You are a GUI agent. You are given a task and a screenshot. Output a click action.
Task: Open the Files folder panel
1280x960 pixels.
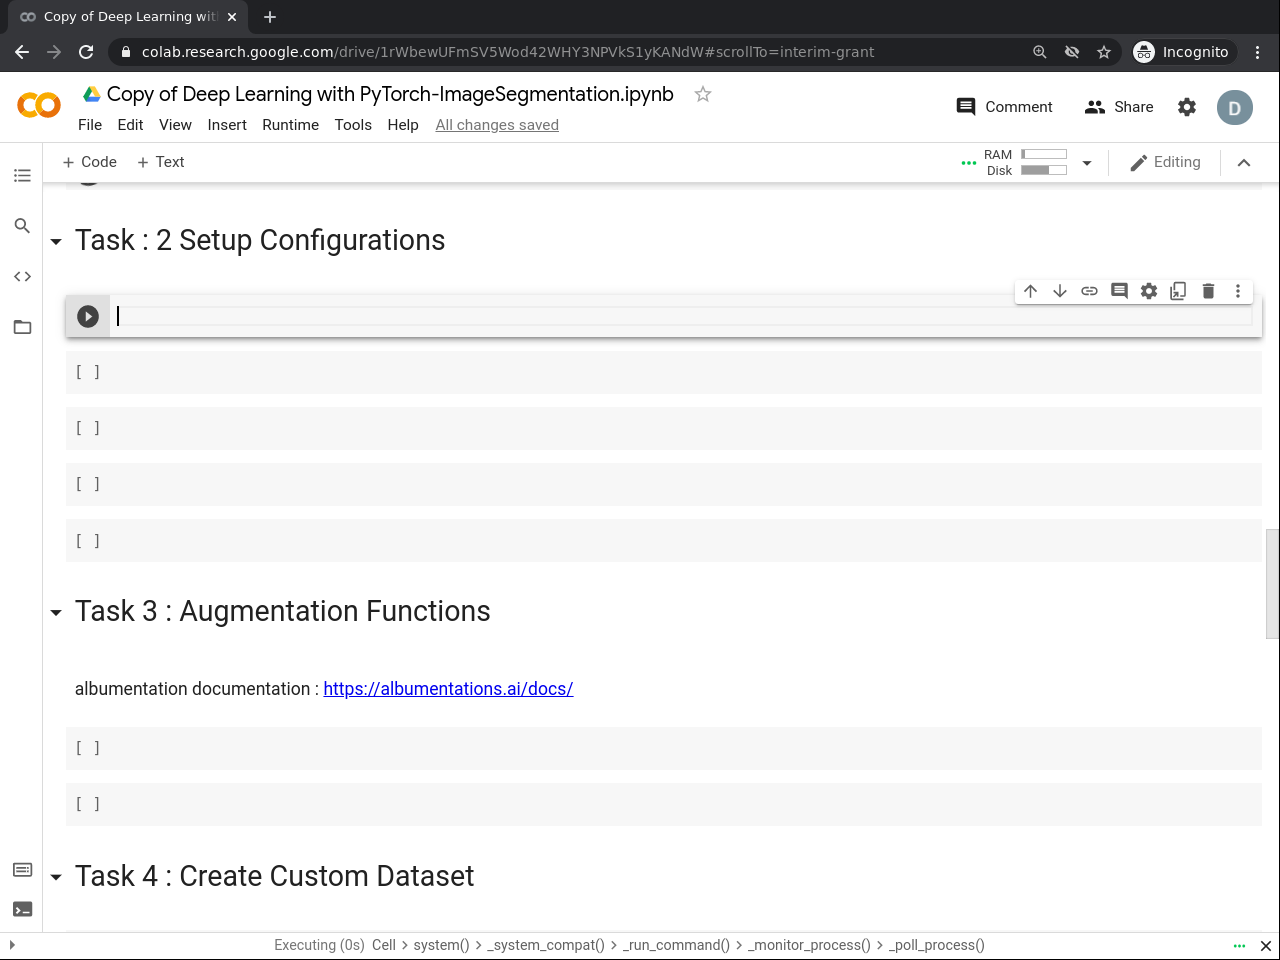tap(22, 327)
